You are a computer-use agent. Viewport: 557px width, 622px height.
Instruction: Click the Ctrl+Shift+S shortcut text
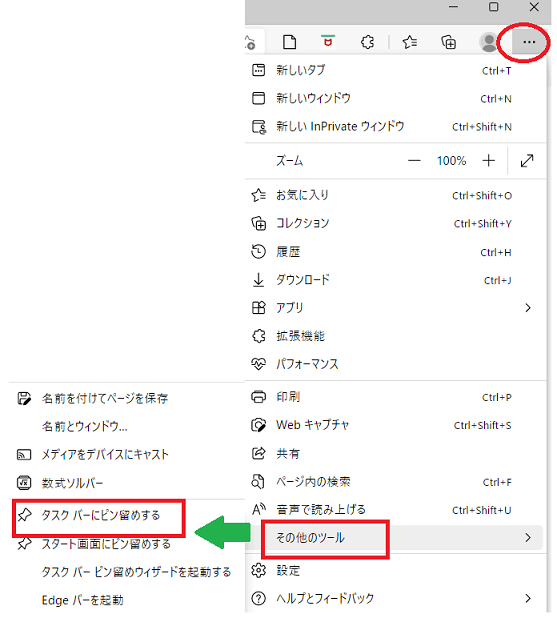pyautogui.click(x=482, y=425)
